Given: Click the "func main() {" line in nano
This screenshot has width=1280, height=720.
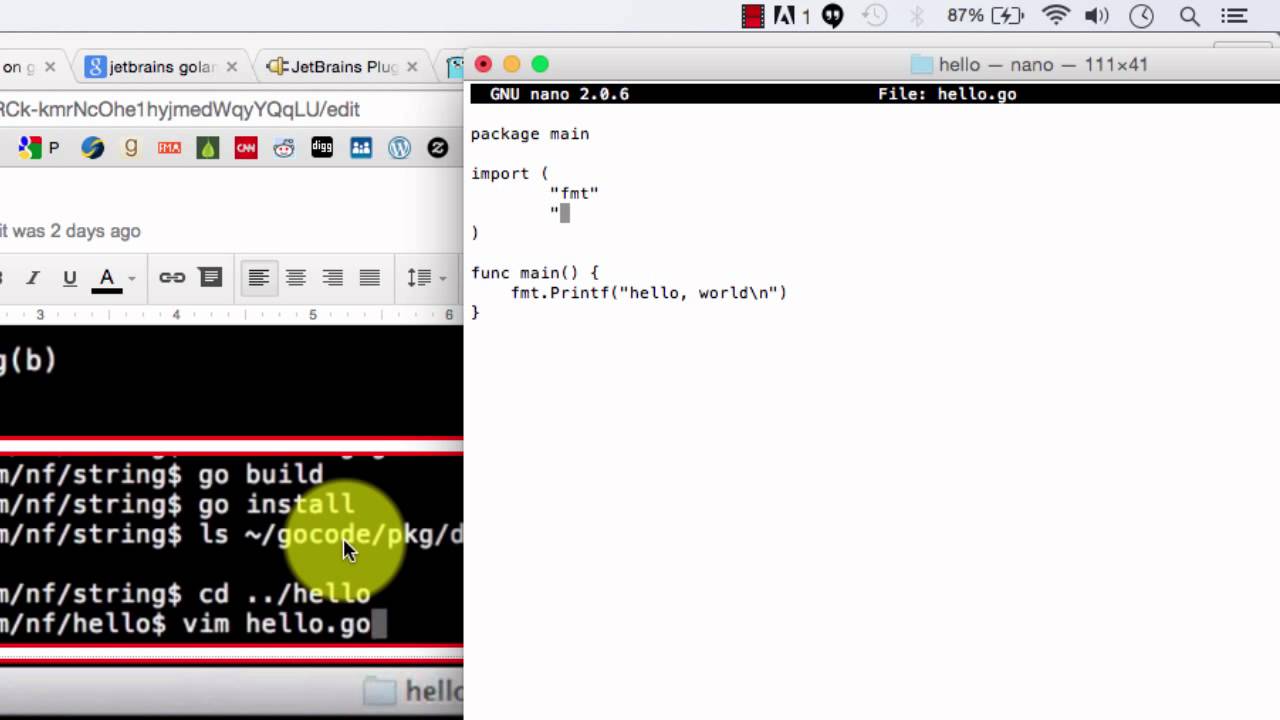Looking at the screenshot, I should (535, 273).
